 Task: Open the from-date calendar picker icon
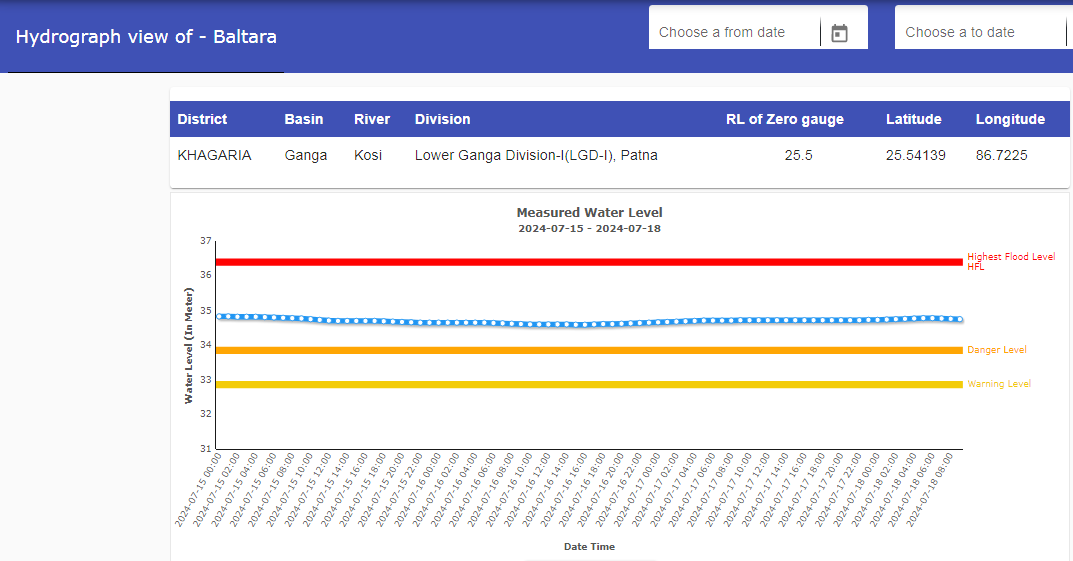point(839,33)
